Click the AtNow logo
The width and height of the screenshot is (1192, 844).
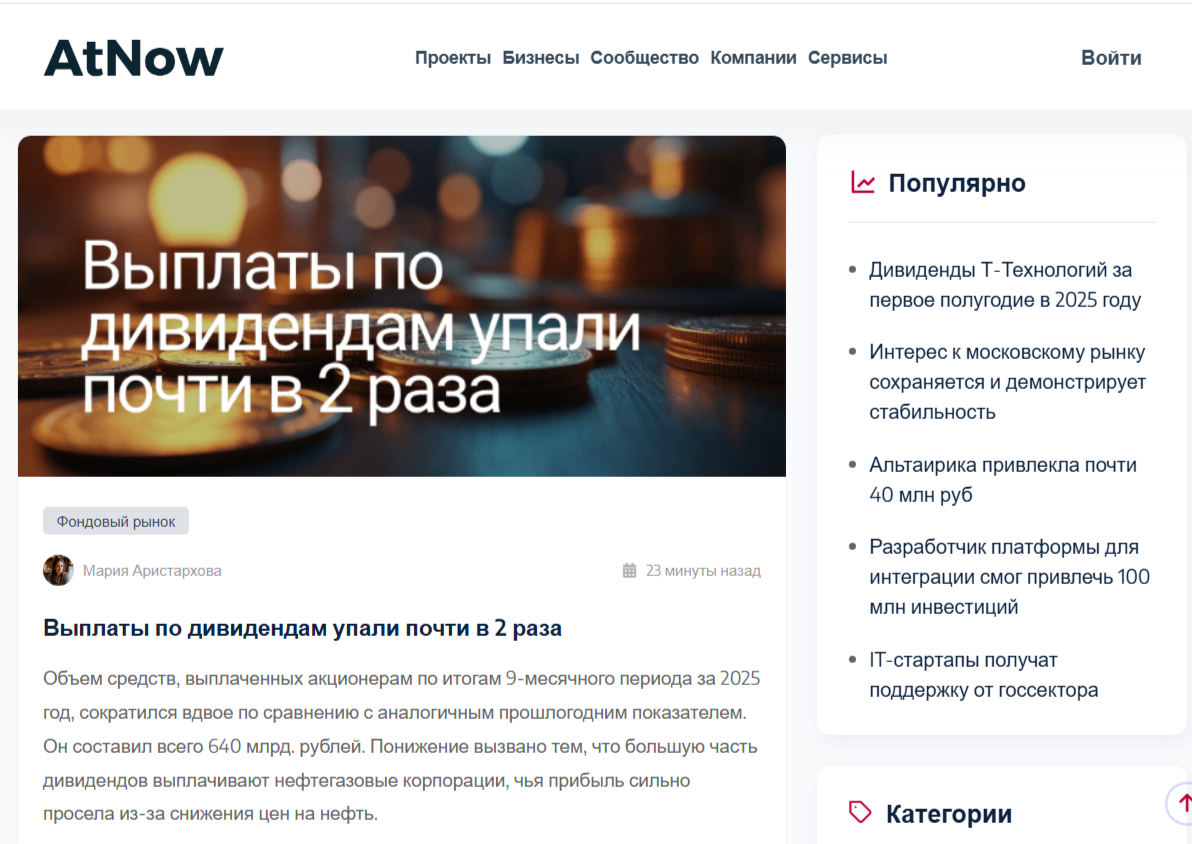click(x=134, y=58)
